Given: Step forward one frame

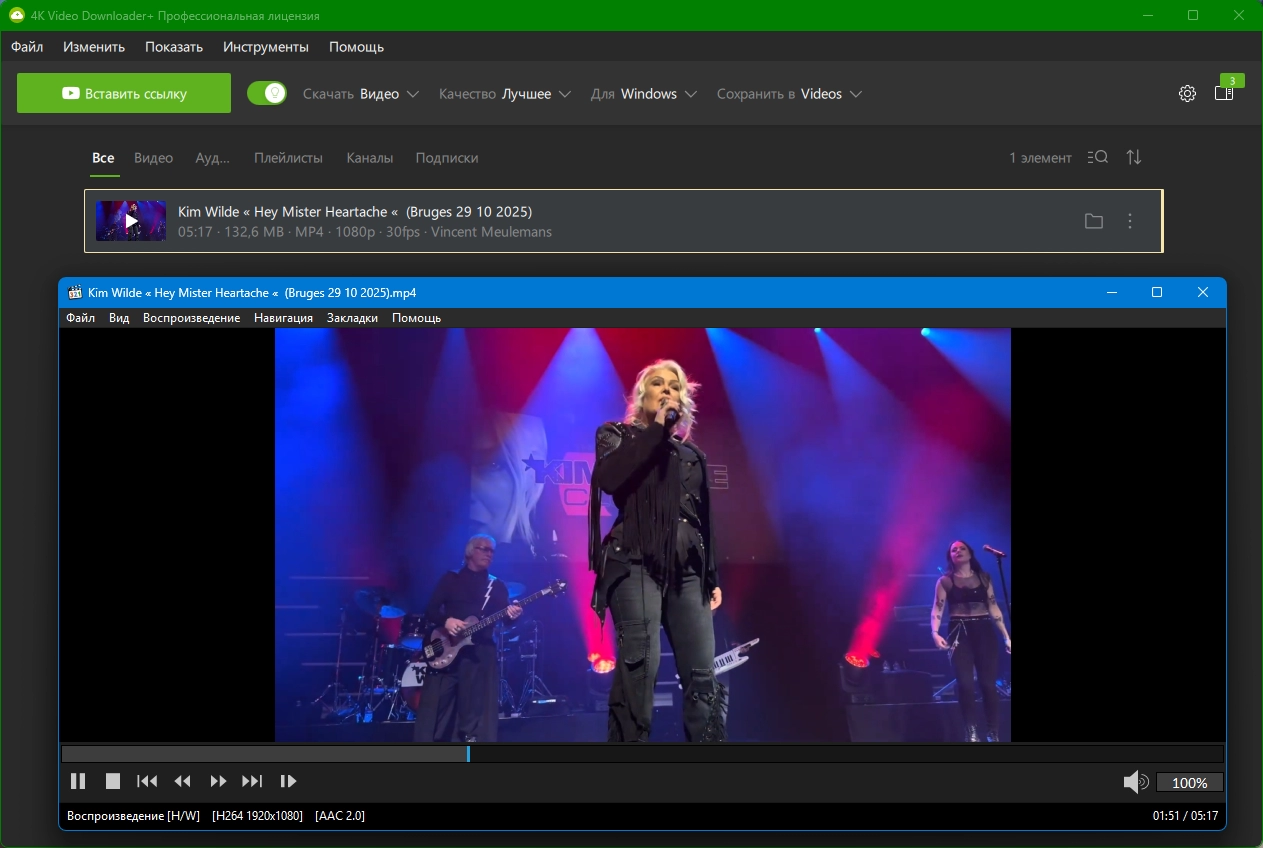Looking at the screenshot, I should point(288,781).
